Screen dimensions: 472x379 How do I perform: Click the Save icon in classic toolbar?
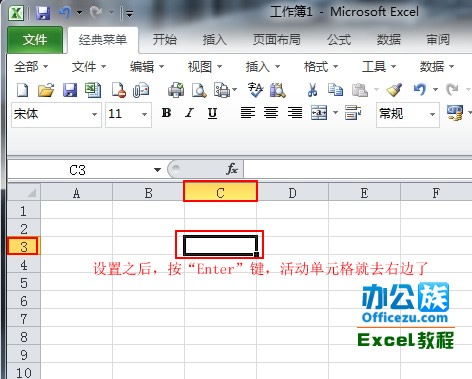(x=70, y=90)
